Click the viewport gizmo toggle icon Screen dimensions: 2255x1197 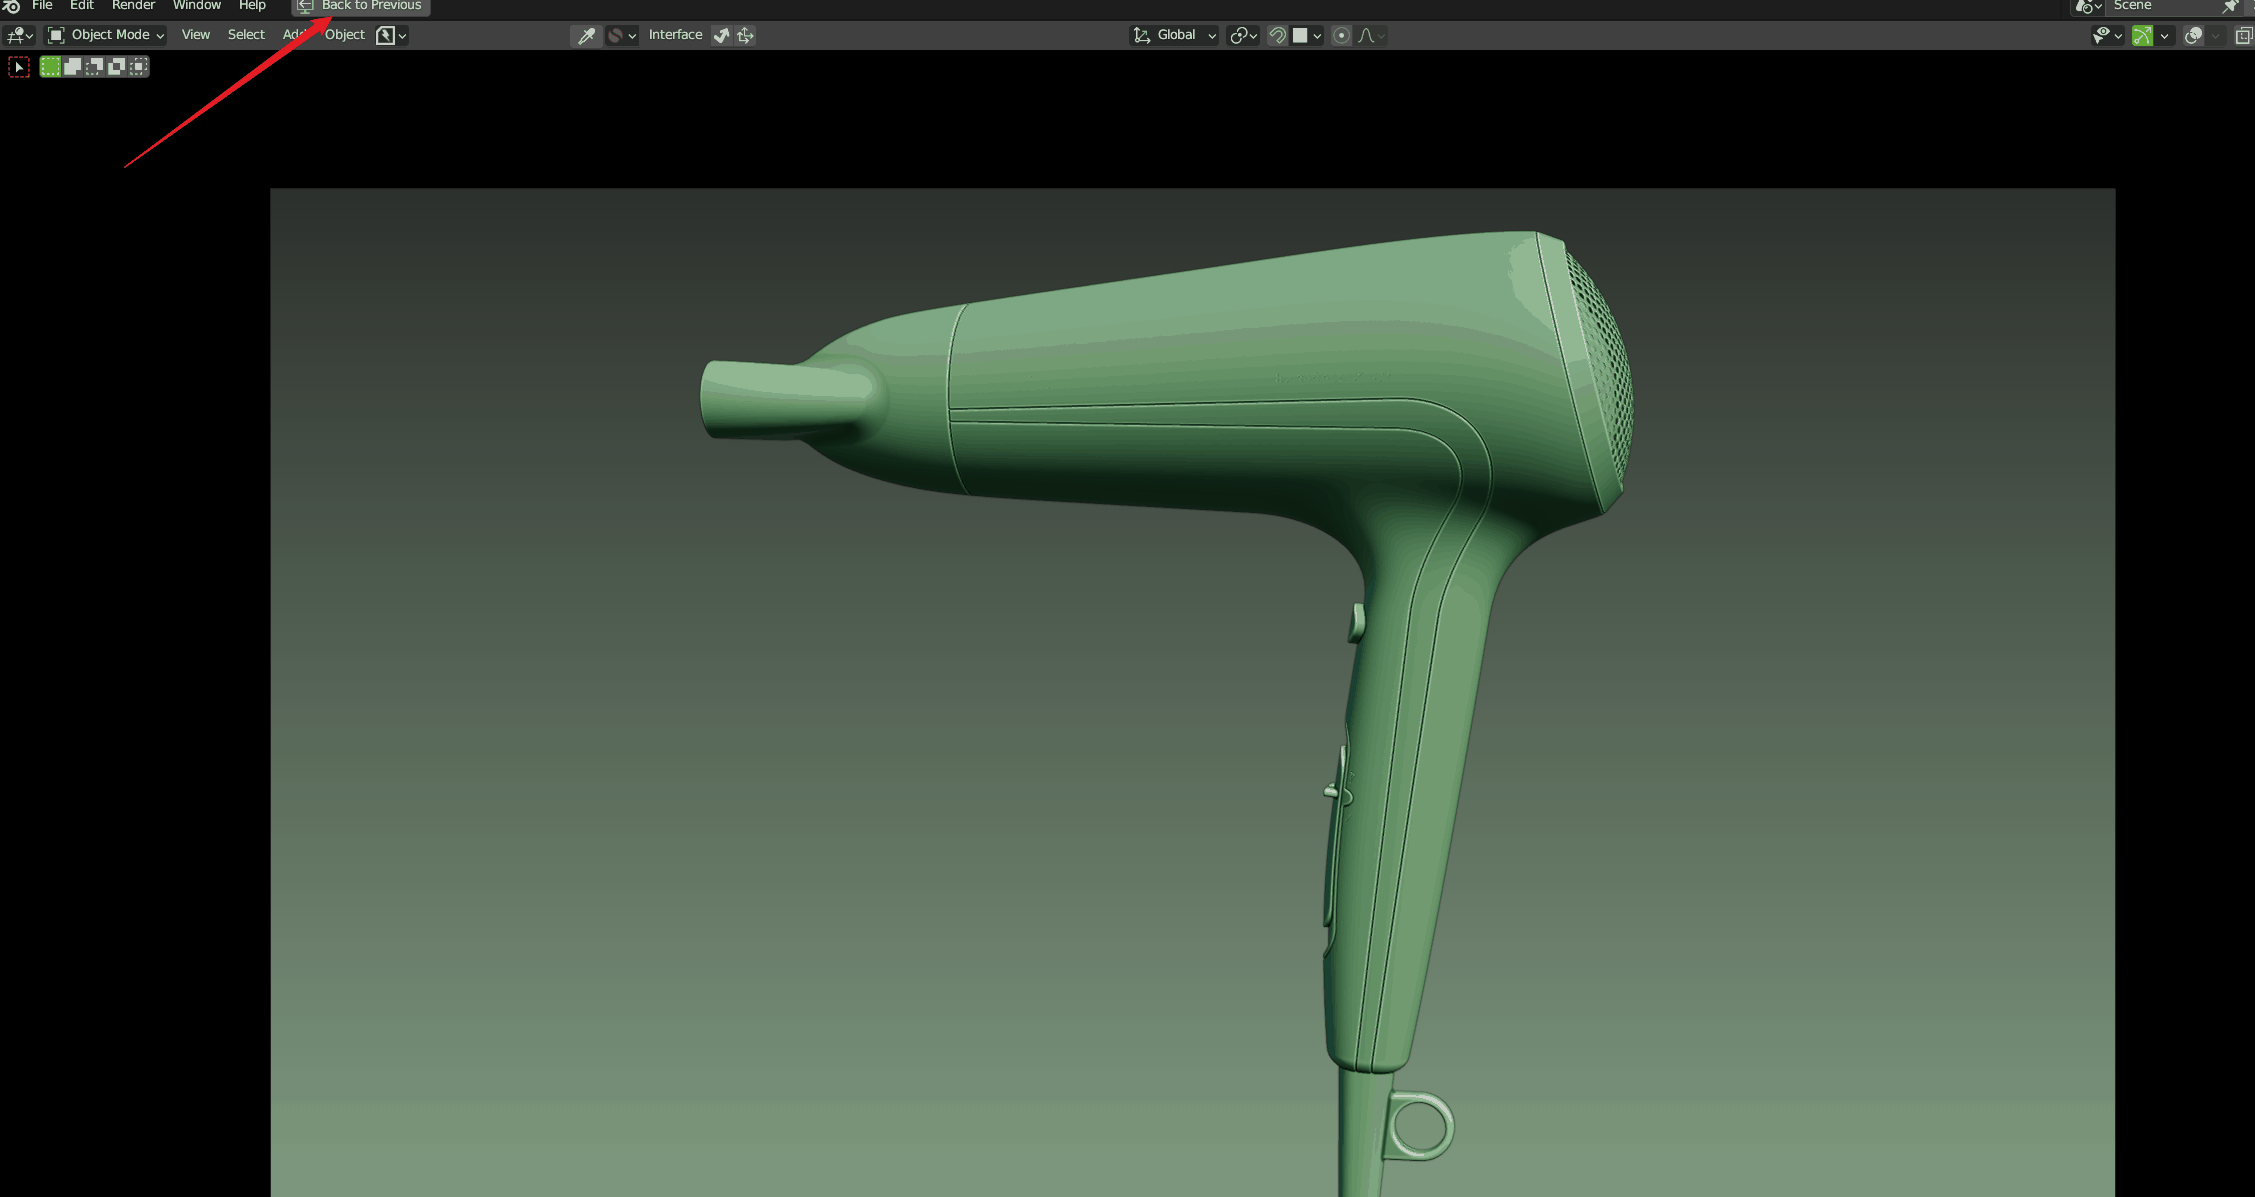click(746, 34)
